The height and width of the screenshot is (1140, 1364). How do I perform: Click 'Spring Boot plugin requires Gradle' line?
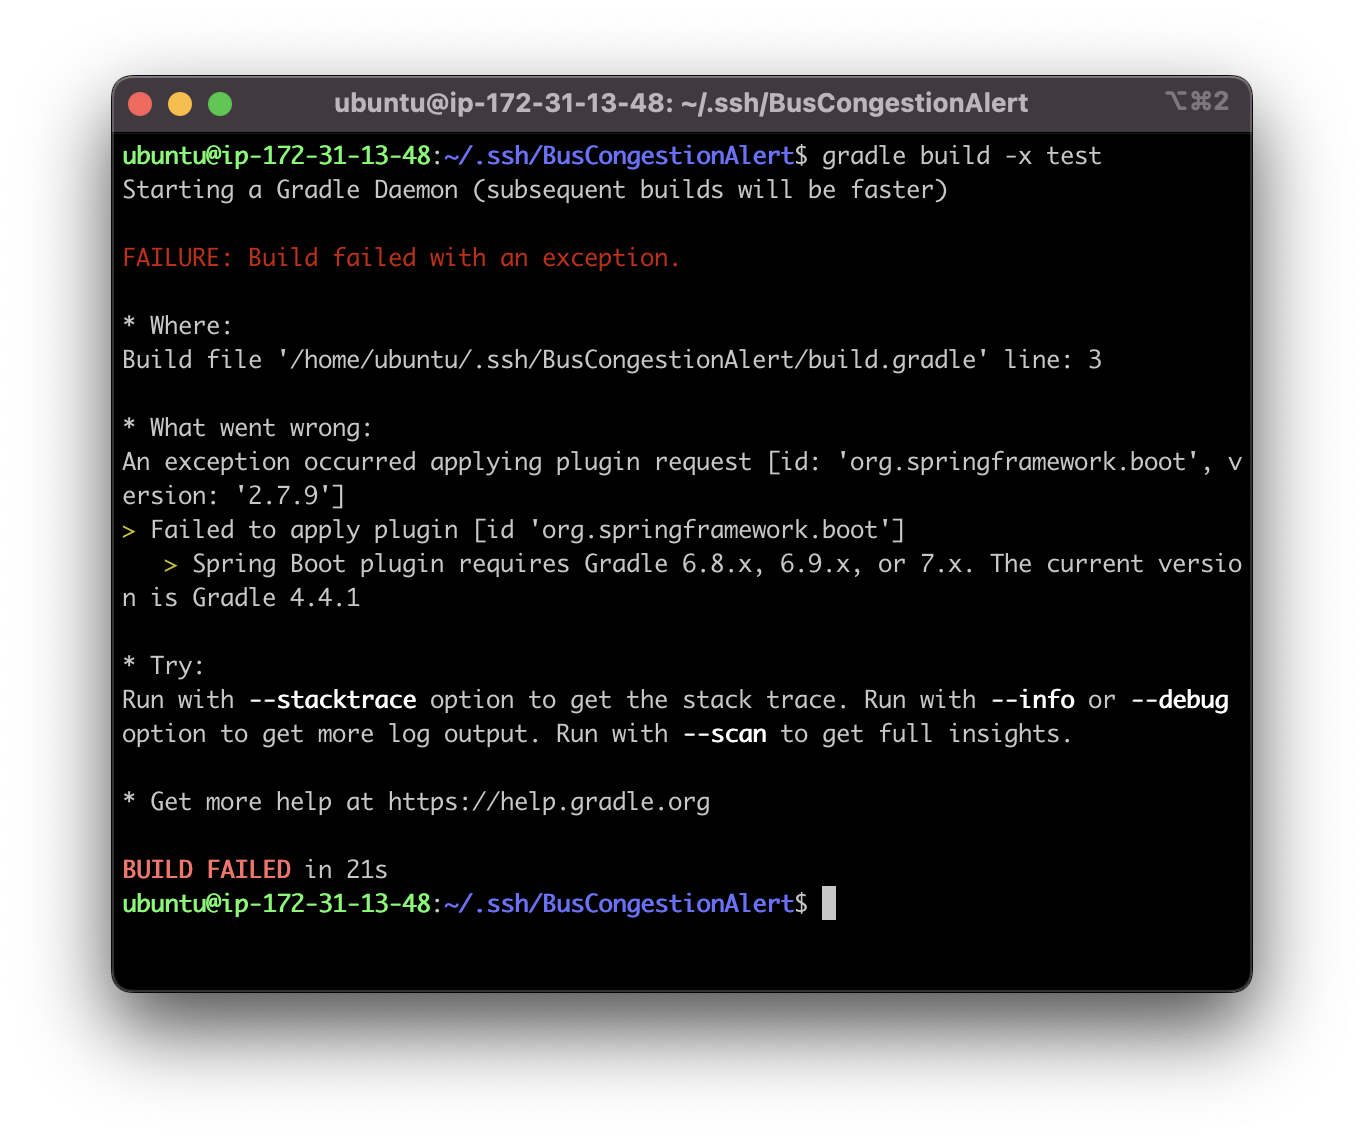coord(703,564)
